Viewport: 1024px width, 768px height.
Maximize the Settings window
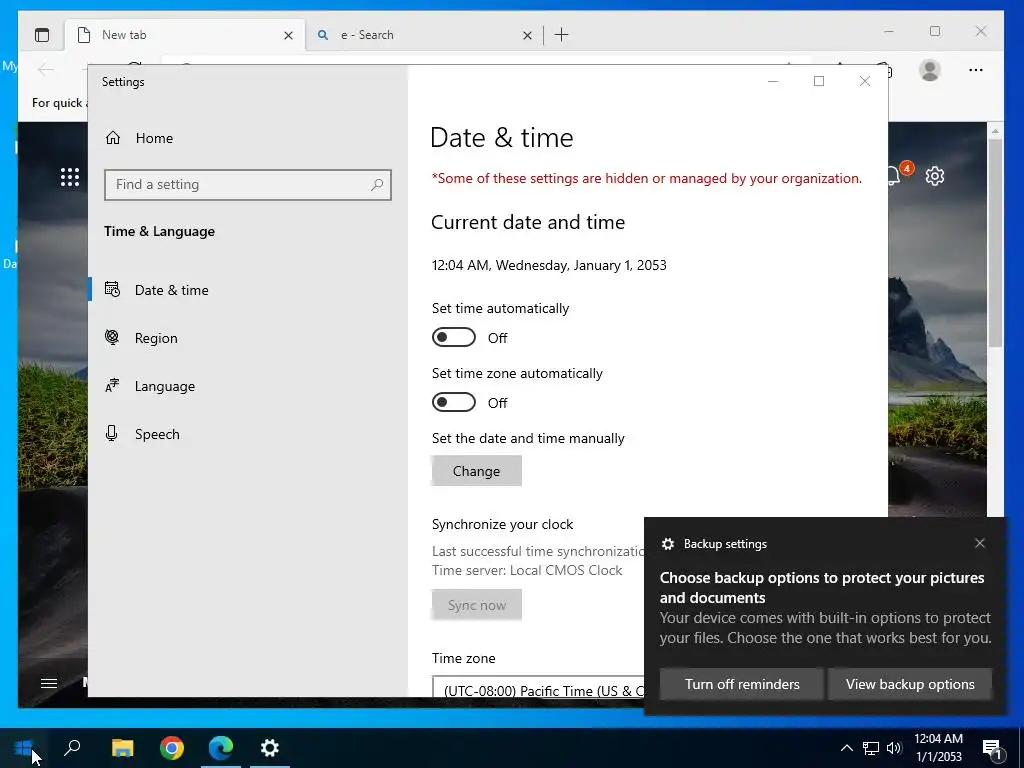coord(819,81)
